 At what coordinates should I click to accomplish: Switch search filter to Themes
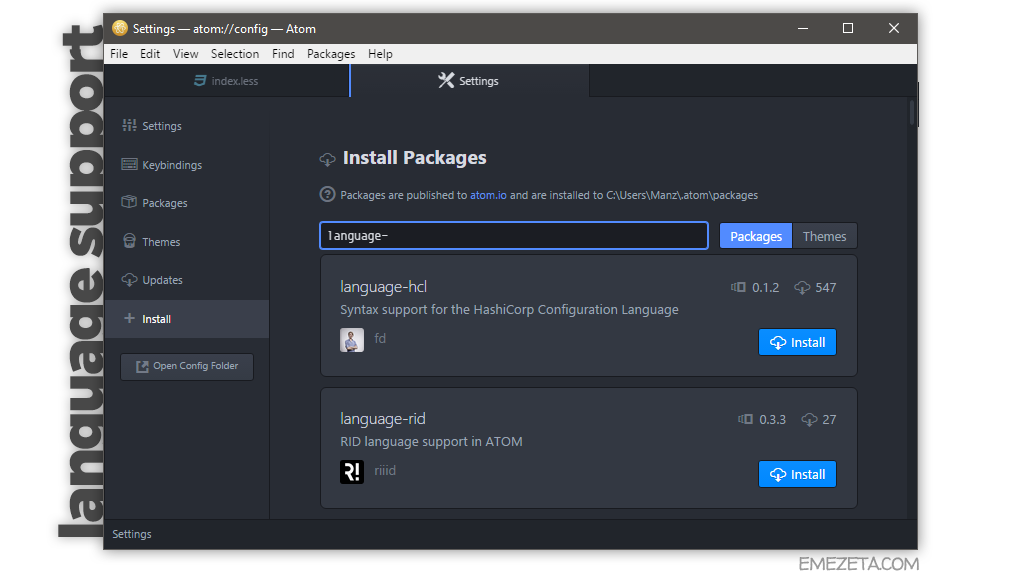coord(824,236)
